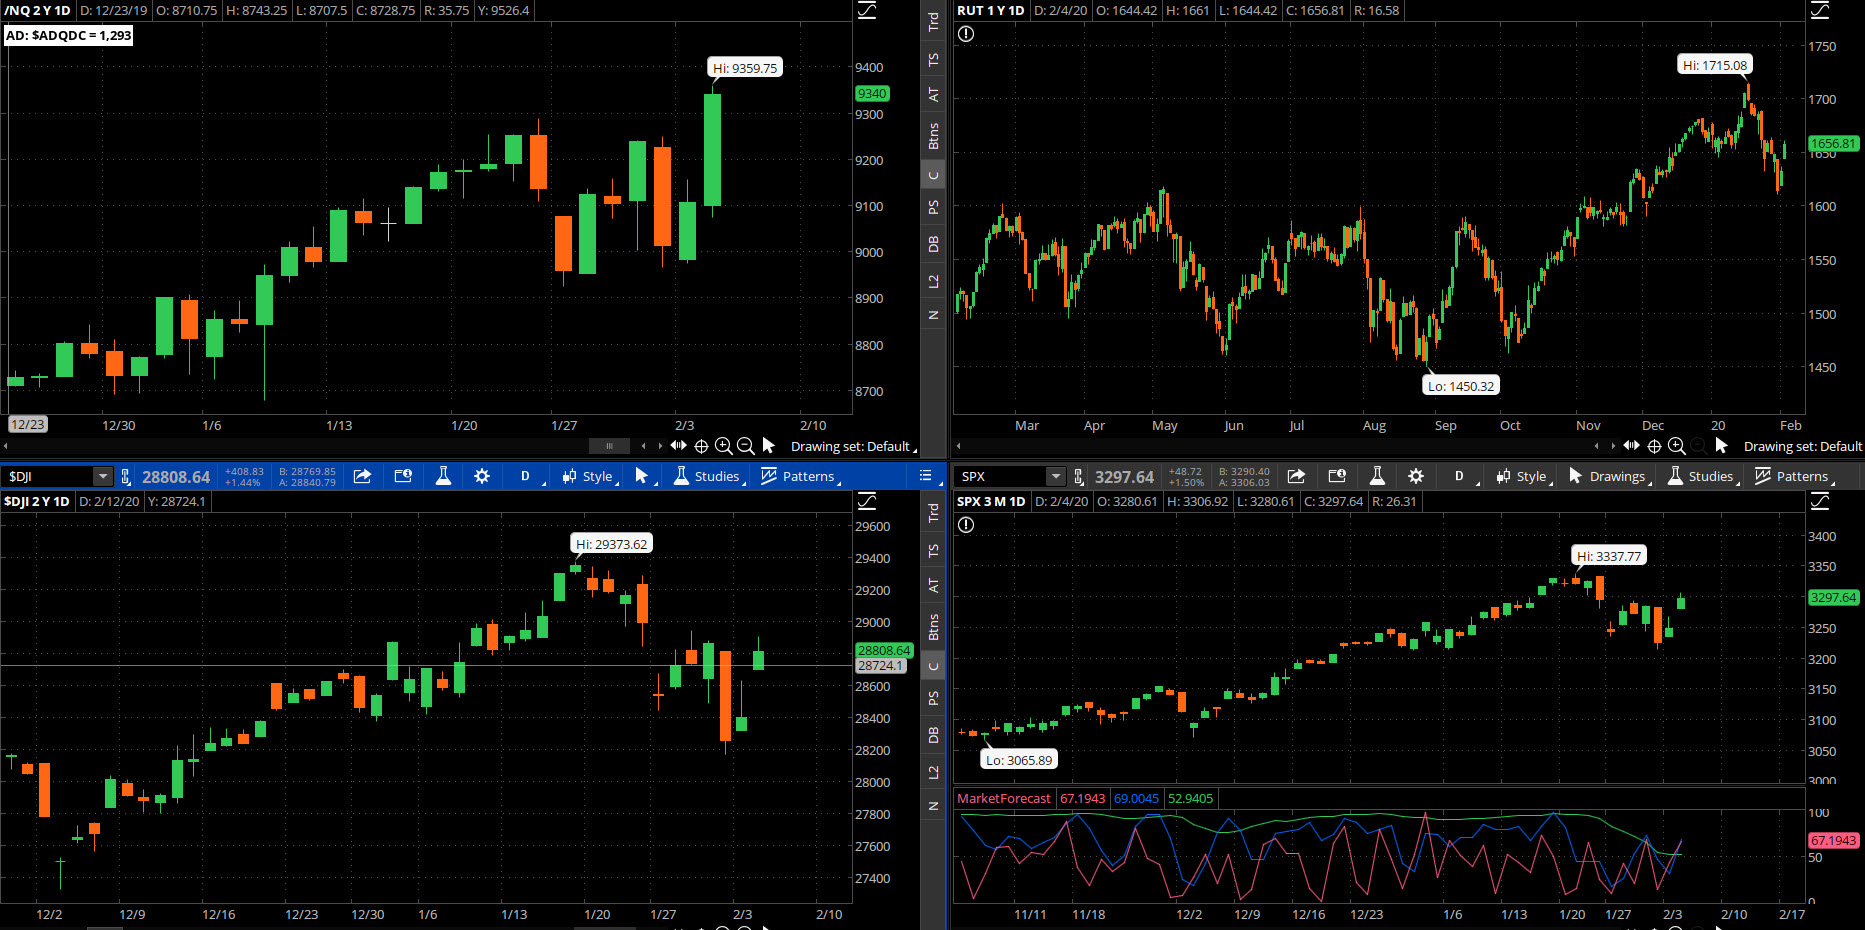Viewport: 1865px width, 930px height.
Task: Open Studies menu in $DJI toolbar
Action: tap(708, 477)
